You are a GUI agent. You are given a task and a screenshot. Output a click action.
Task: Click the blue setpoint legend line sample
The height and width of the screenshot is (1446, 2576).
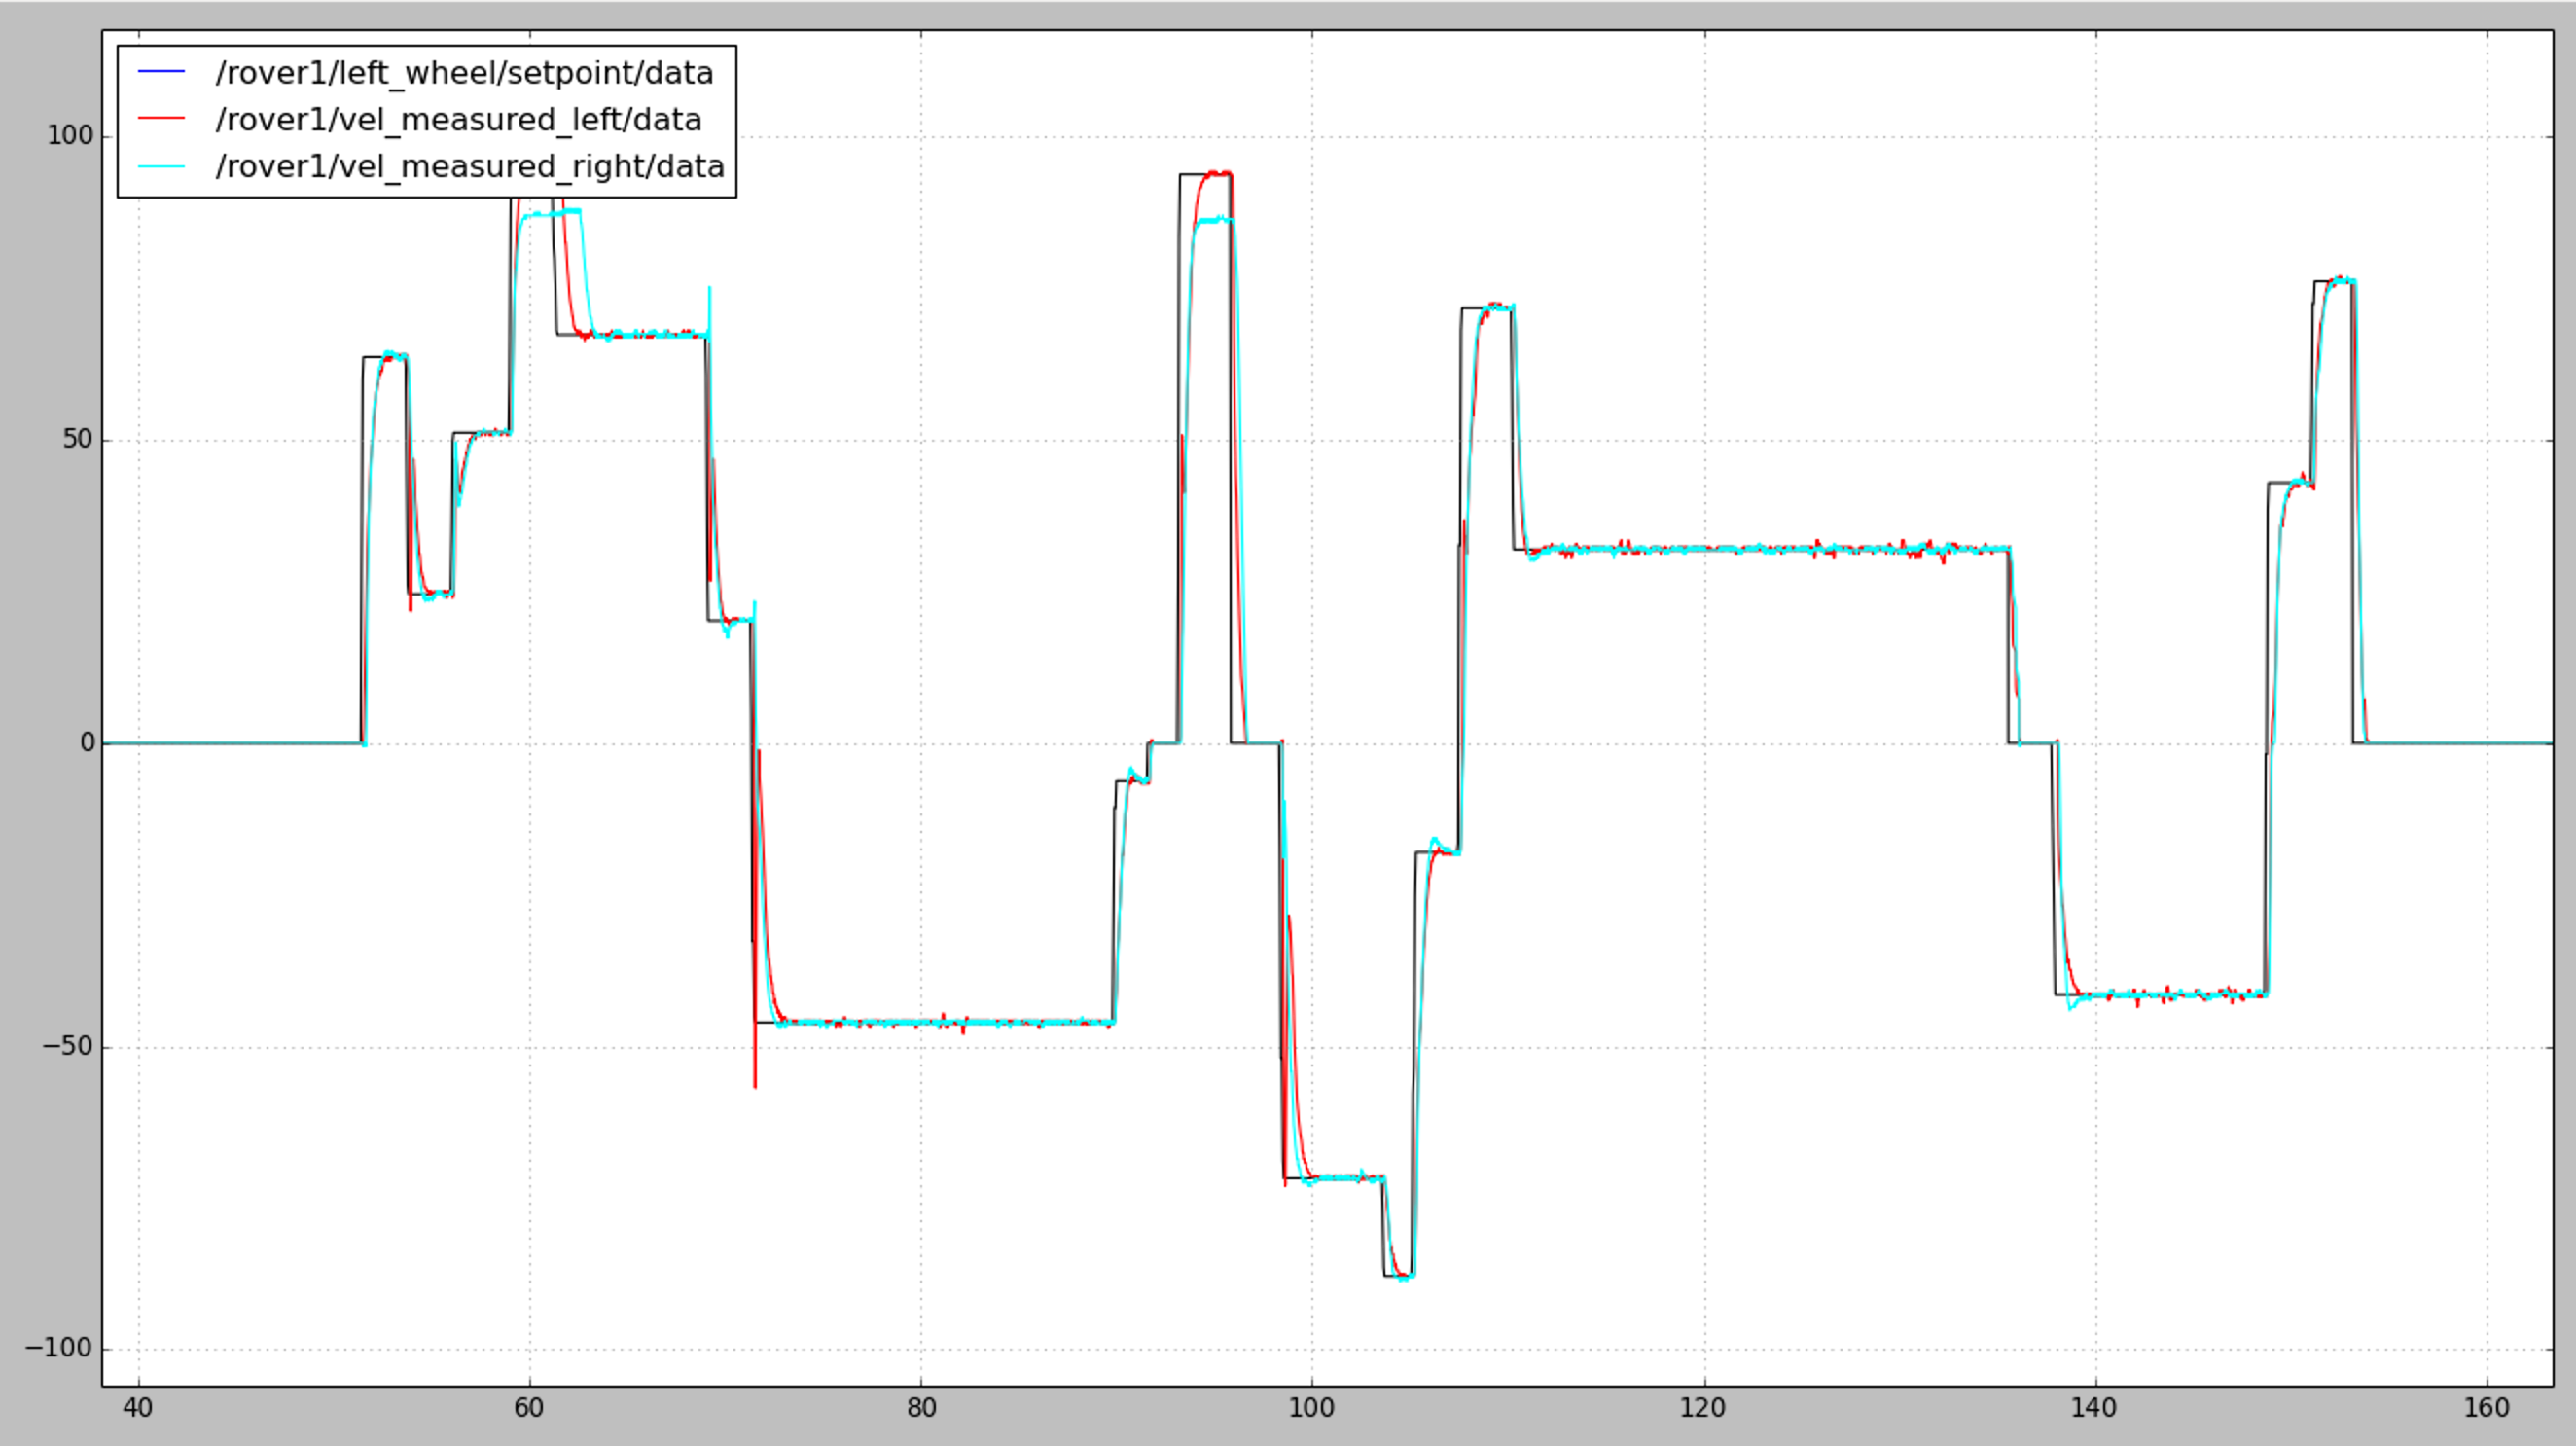pos(161,71)
